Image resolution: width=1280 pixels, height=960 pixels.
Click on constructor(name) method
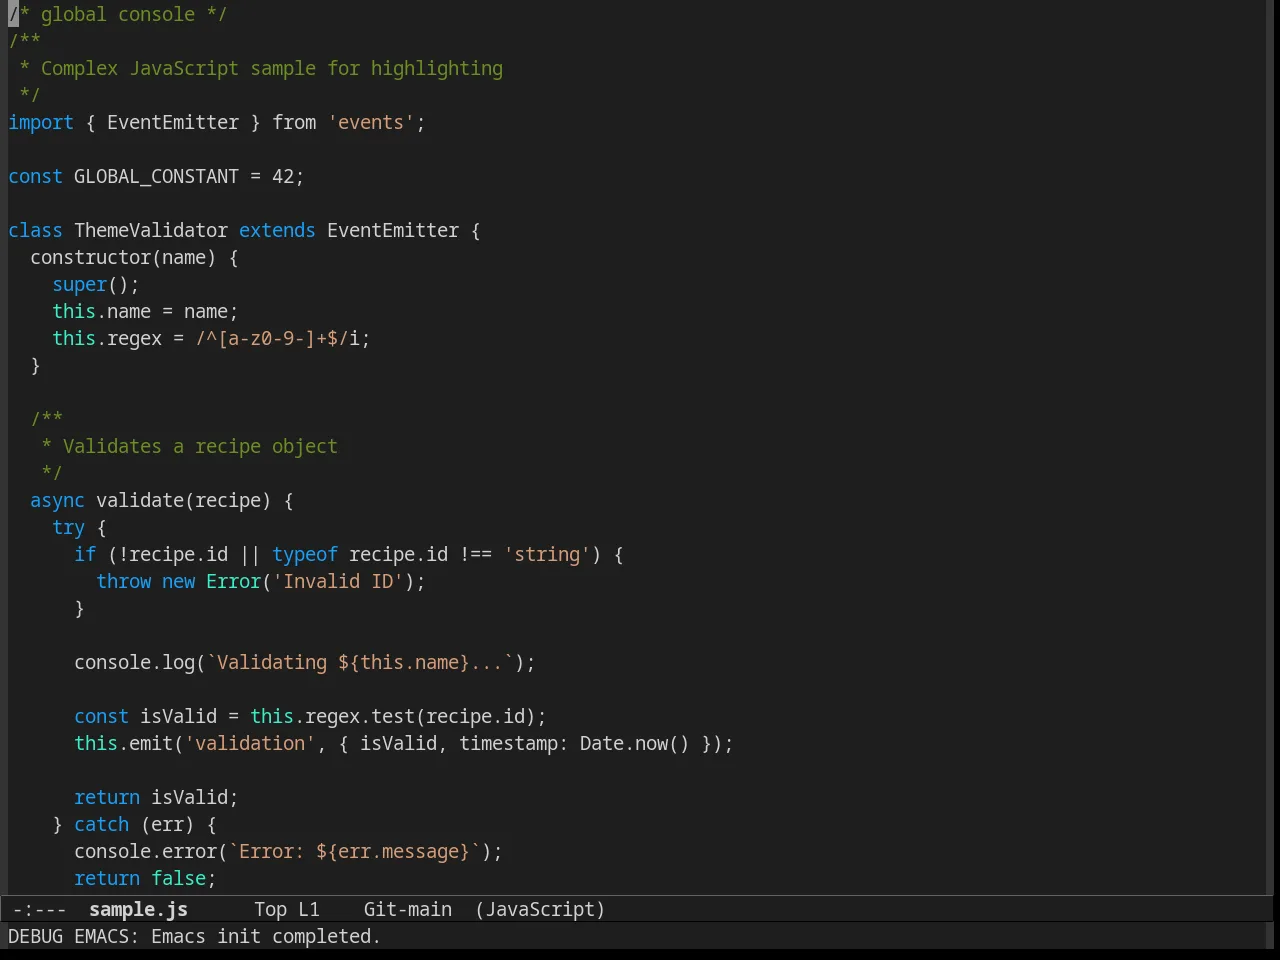tap(123, 257)
